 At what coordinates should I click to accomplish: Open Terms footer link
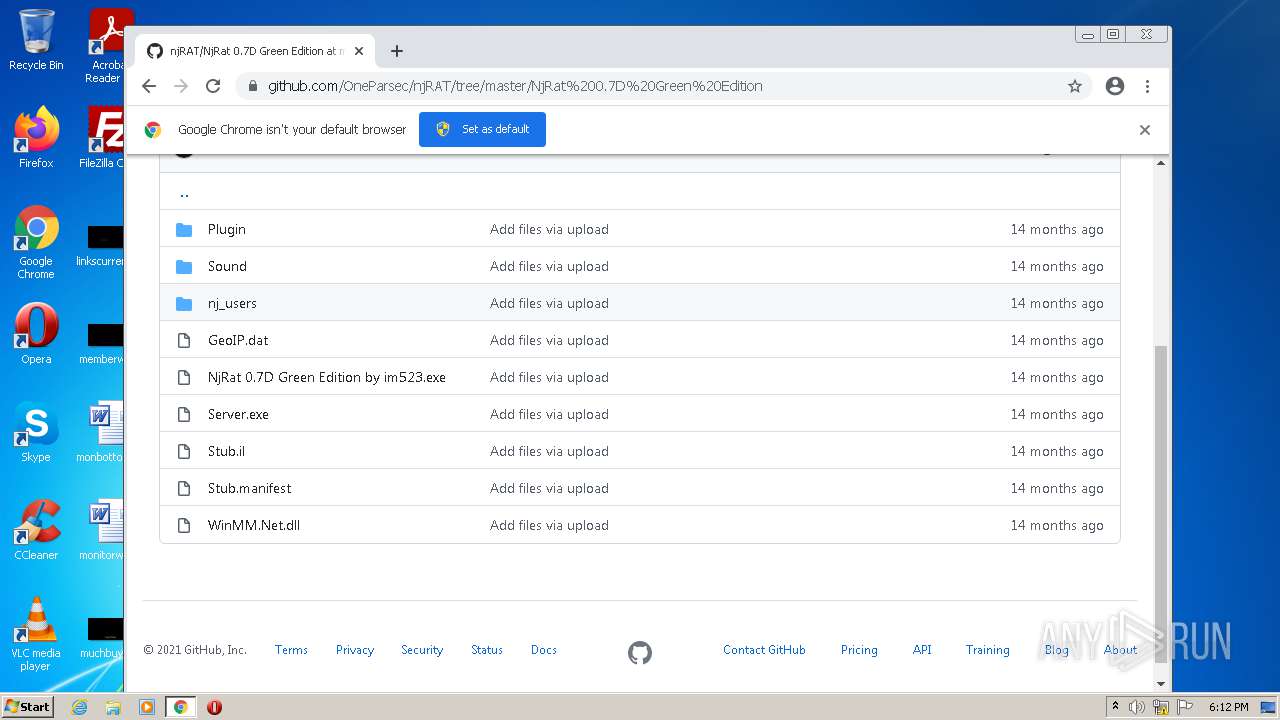(291, 650)
